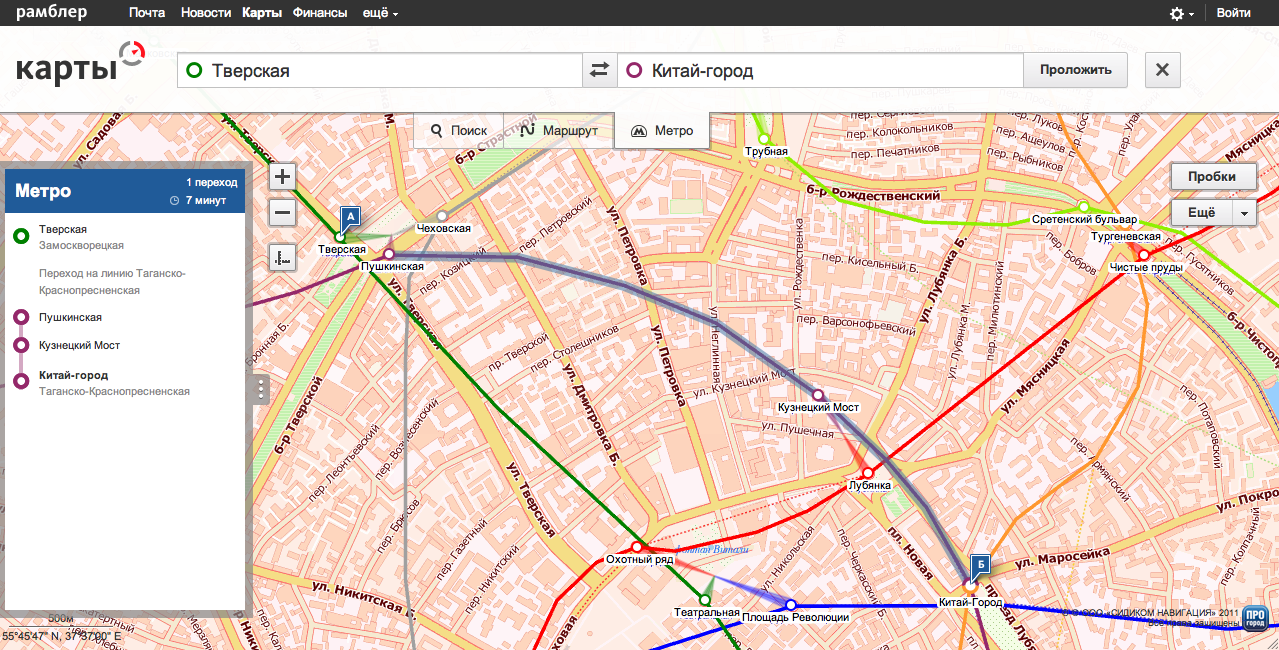Click the green circle icon in origin field
Screen dimensions: 1279x650
click(x=195, y=70)
